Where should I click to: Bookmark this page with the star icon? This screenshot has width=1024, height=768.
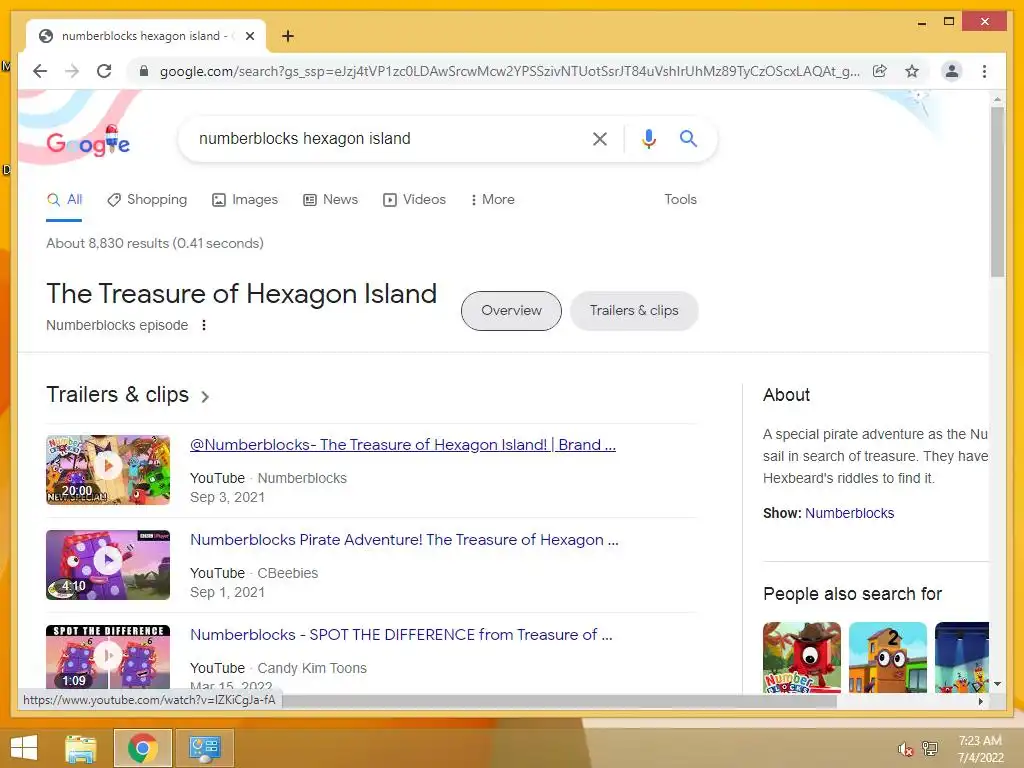click(x=912, y=71)
